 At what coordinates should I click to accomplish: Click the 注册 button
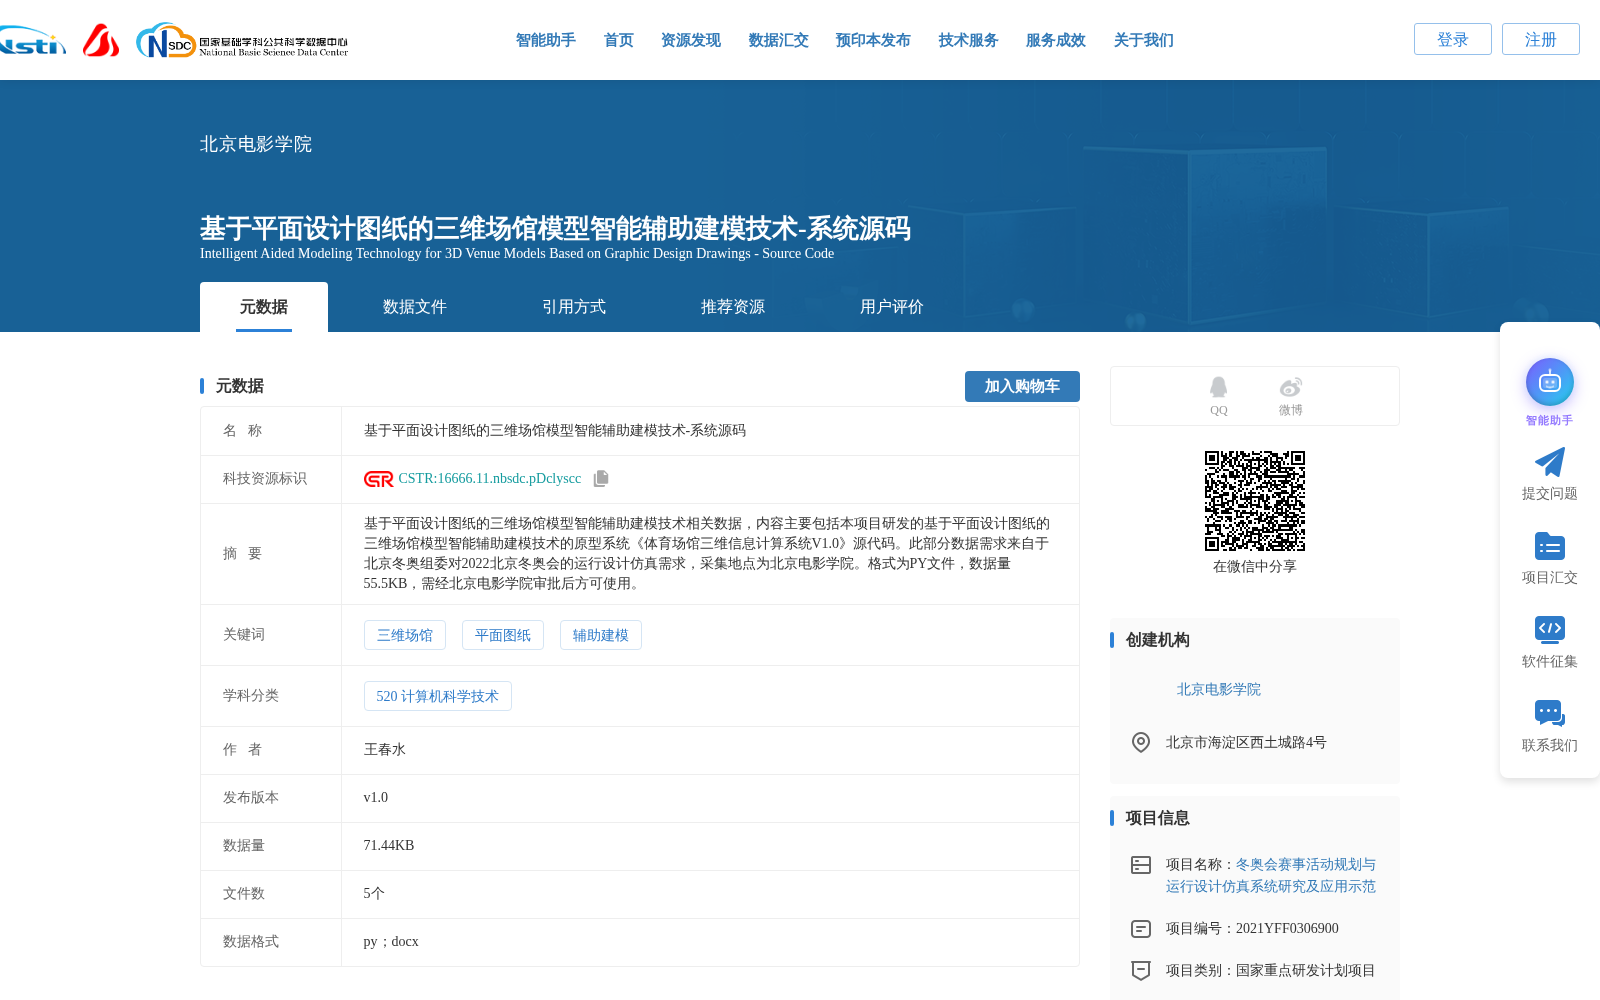[x=1541, y=39]
